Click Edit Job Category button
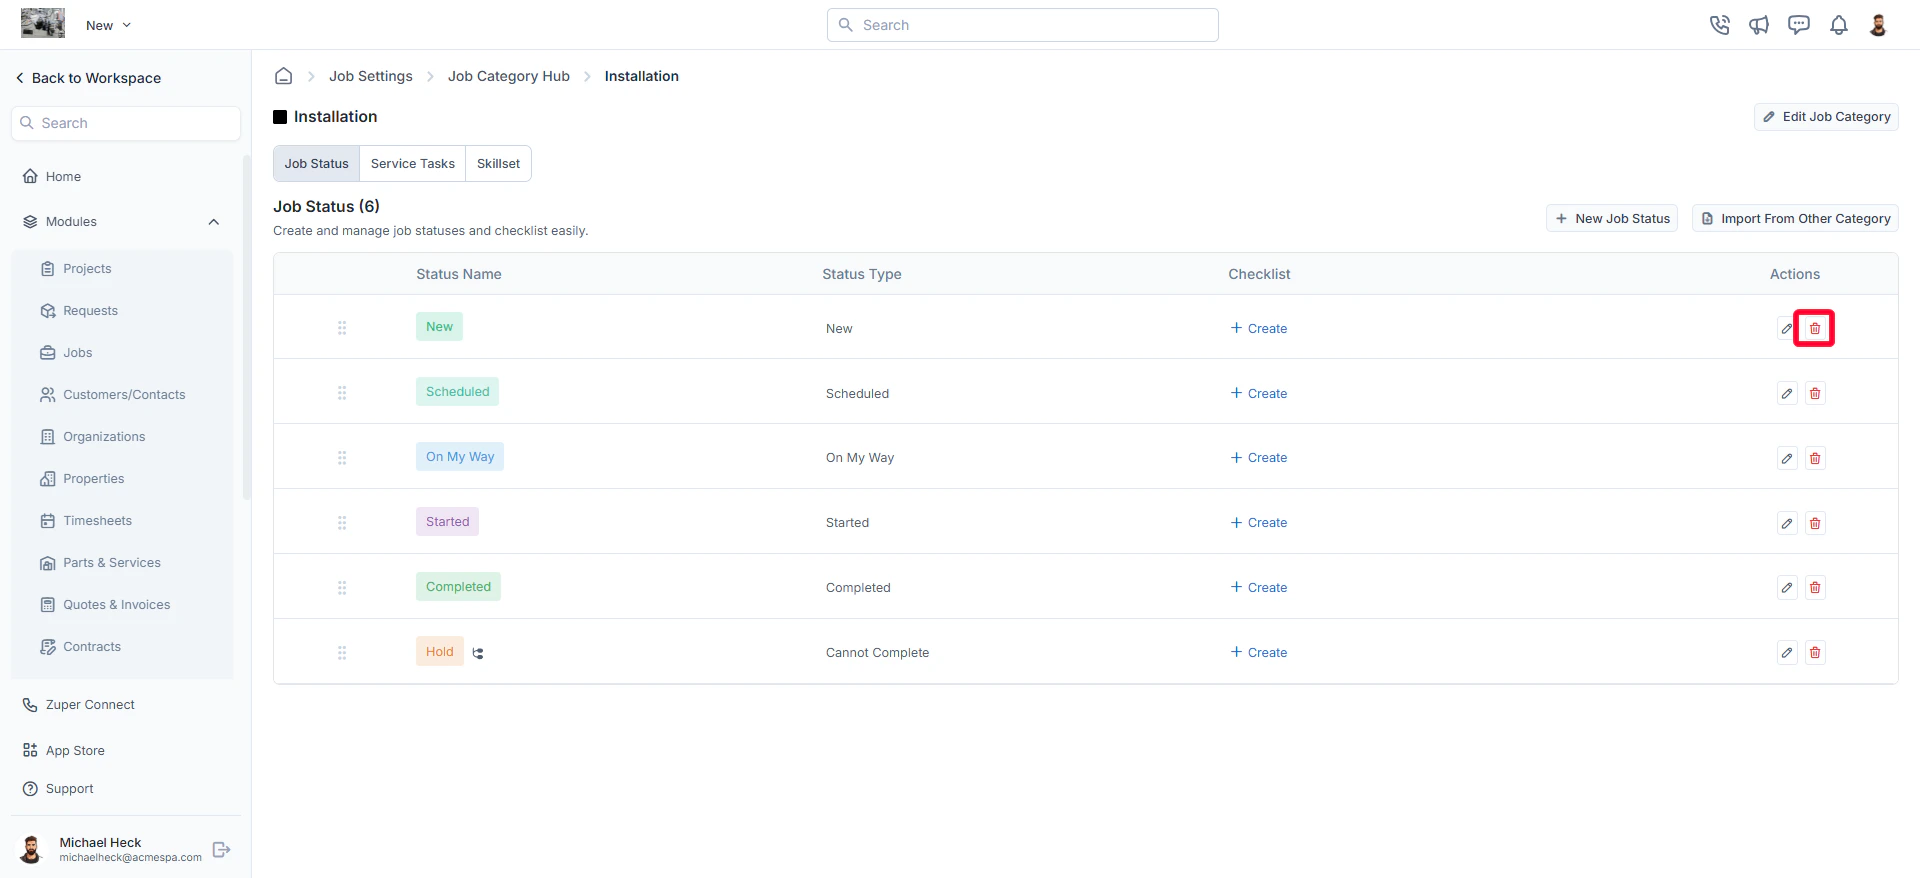 coord(1826,117)
